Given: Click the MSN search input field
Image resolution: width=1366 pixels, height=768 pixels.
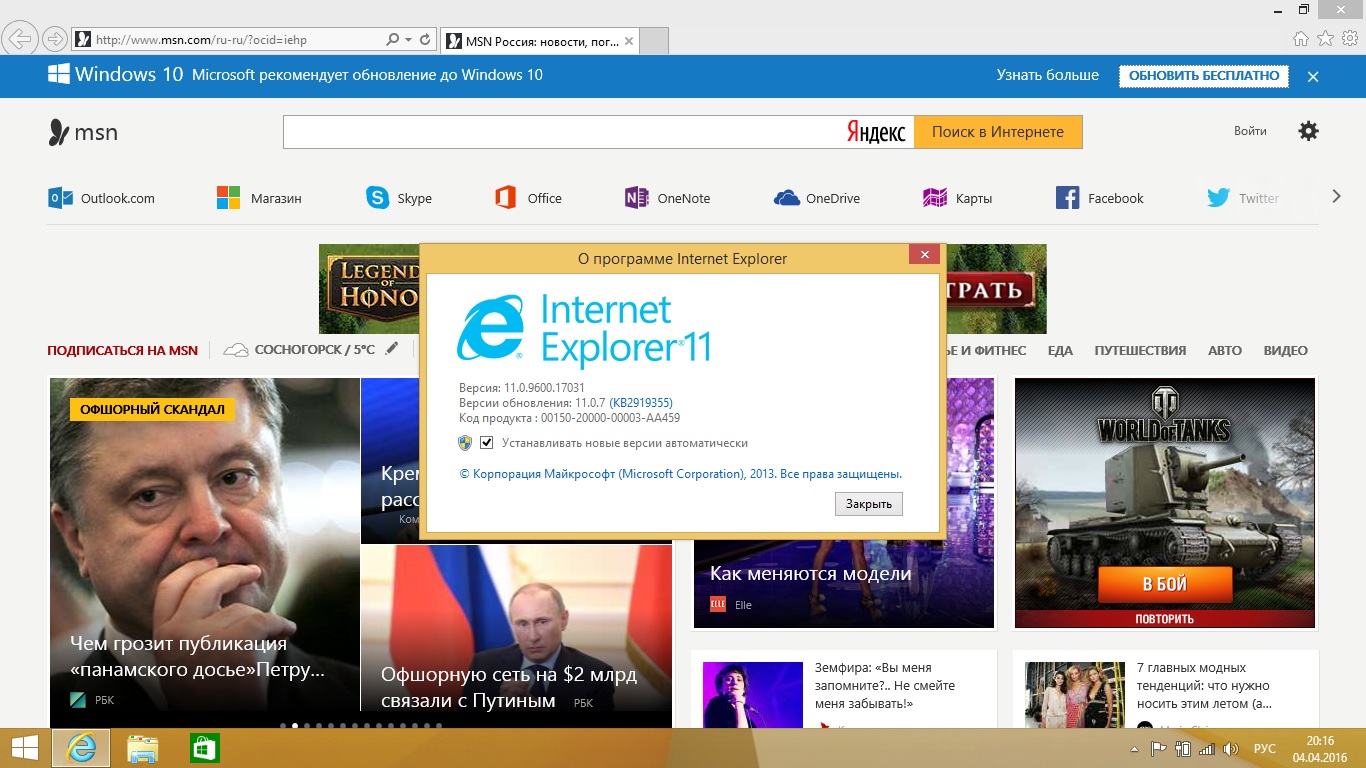Looking at the screenshot, I should [x=562, y=132].
